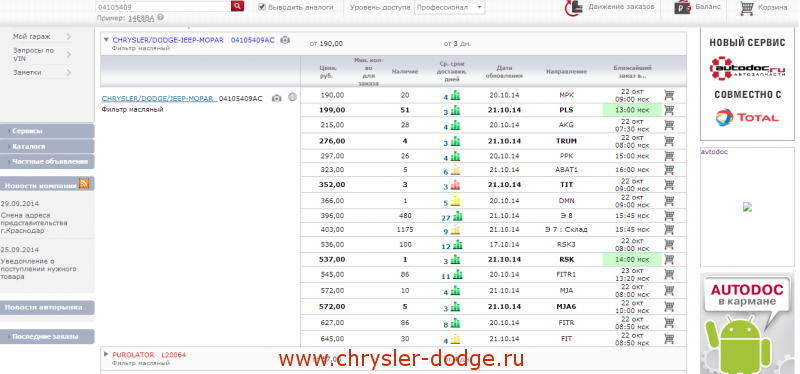Image resolution: width=800 pixels, height=374 pixels.
Task: Open 'Движение заказов' icon
Action: coord(574,8)
